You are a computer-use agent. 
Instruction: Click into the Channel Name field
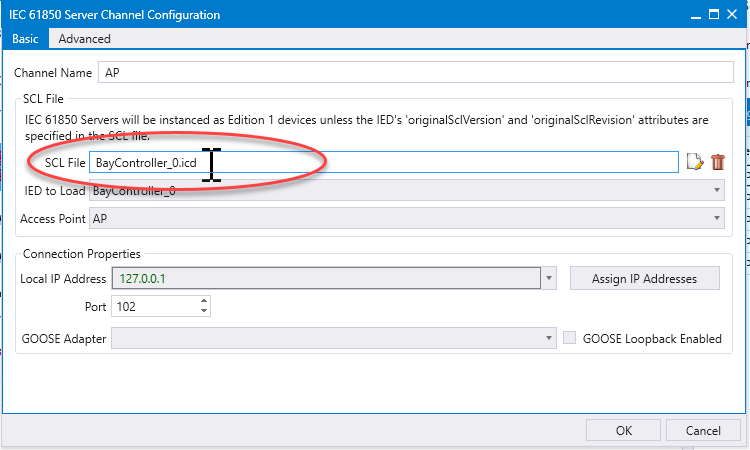coord(414,73)
